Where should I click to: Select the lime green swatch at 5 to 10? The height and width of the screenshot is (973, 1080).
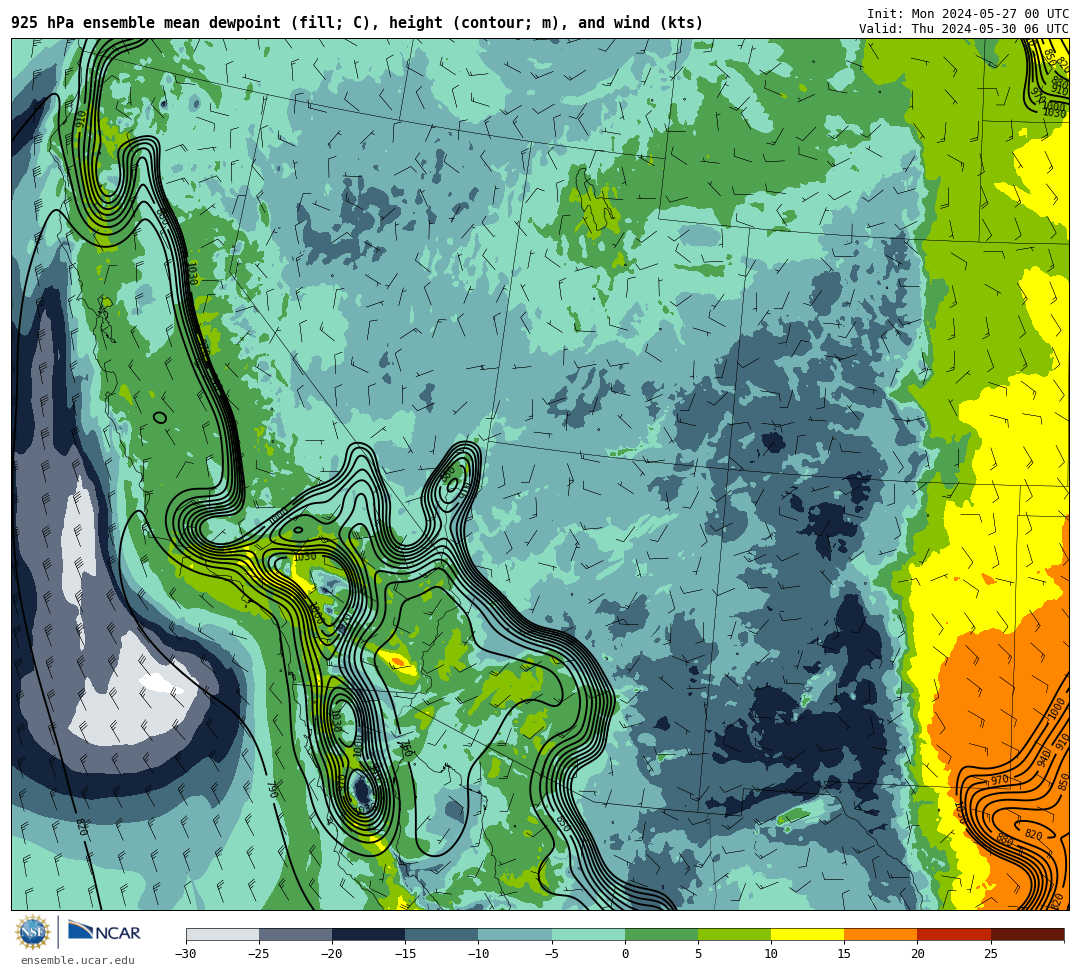[x=734, y=934]
